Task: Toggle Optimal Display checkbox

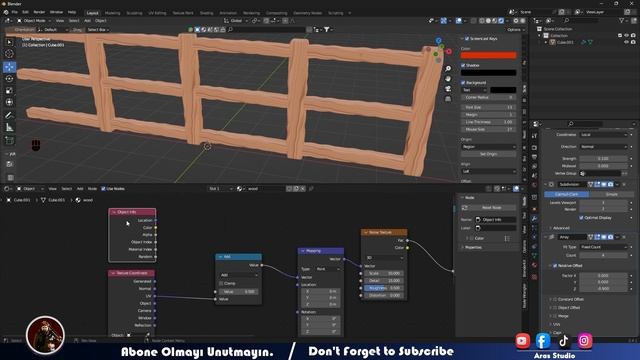Action: 581,218
